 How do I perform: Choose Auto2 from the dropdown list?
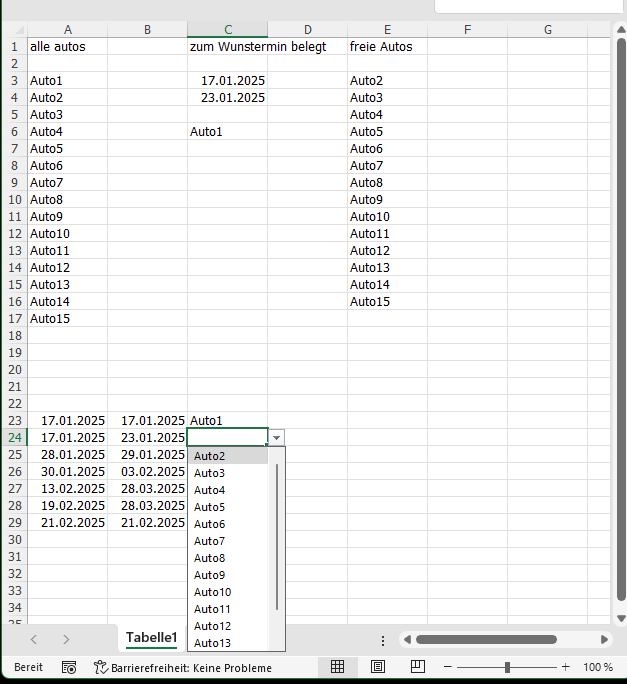coord(228,456)
